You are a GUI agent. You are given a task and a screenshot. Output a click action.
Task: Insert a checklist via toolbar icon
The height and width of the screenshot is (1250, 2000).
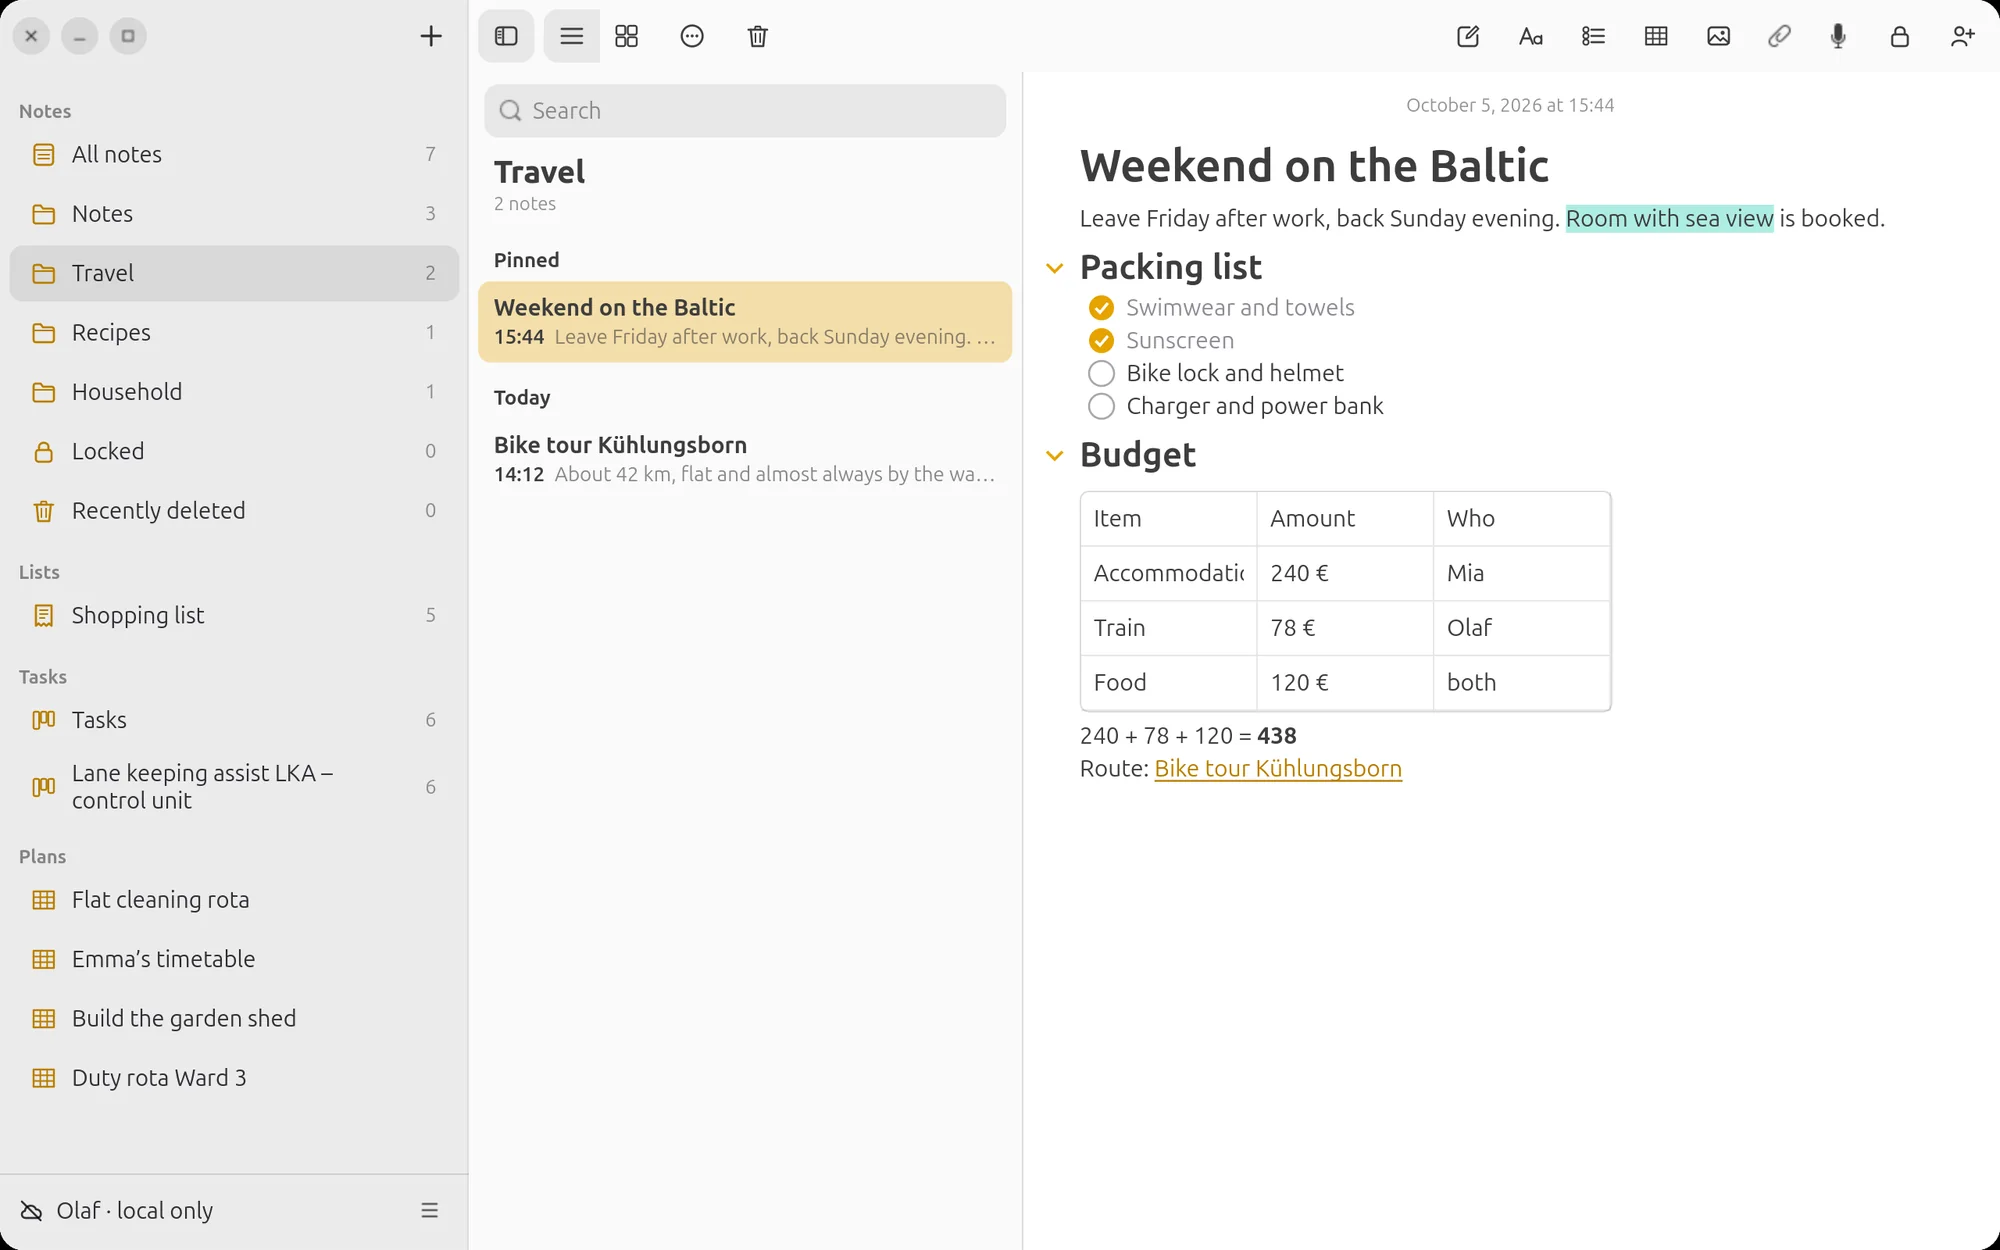[1593, 36]
